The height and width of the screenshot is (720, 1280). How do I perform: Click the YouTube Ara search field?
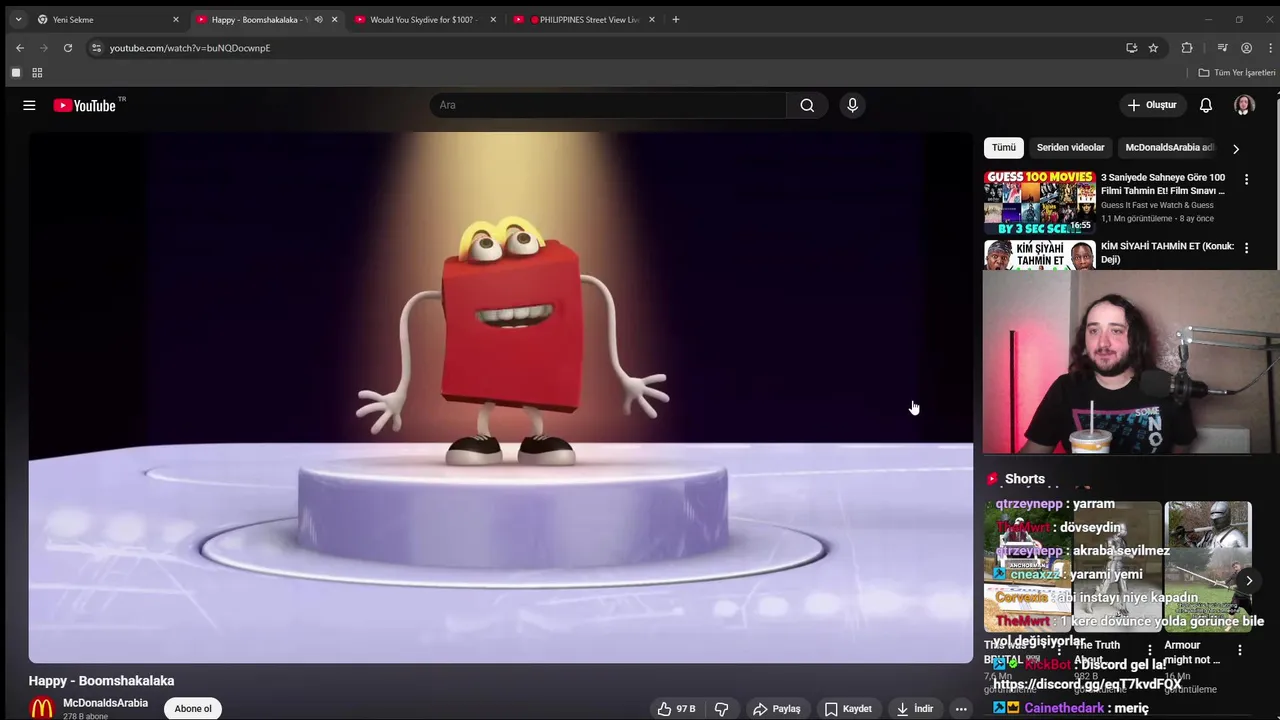pos(608,105)
